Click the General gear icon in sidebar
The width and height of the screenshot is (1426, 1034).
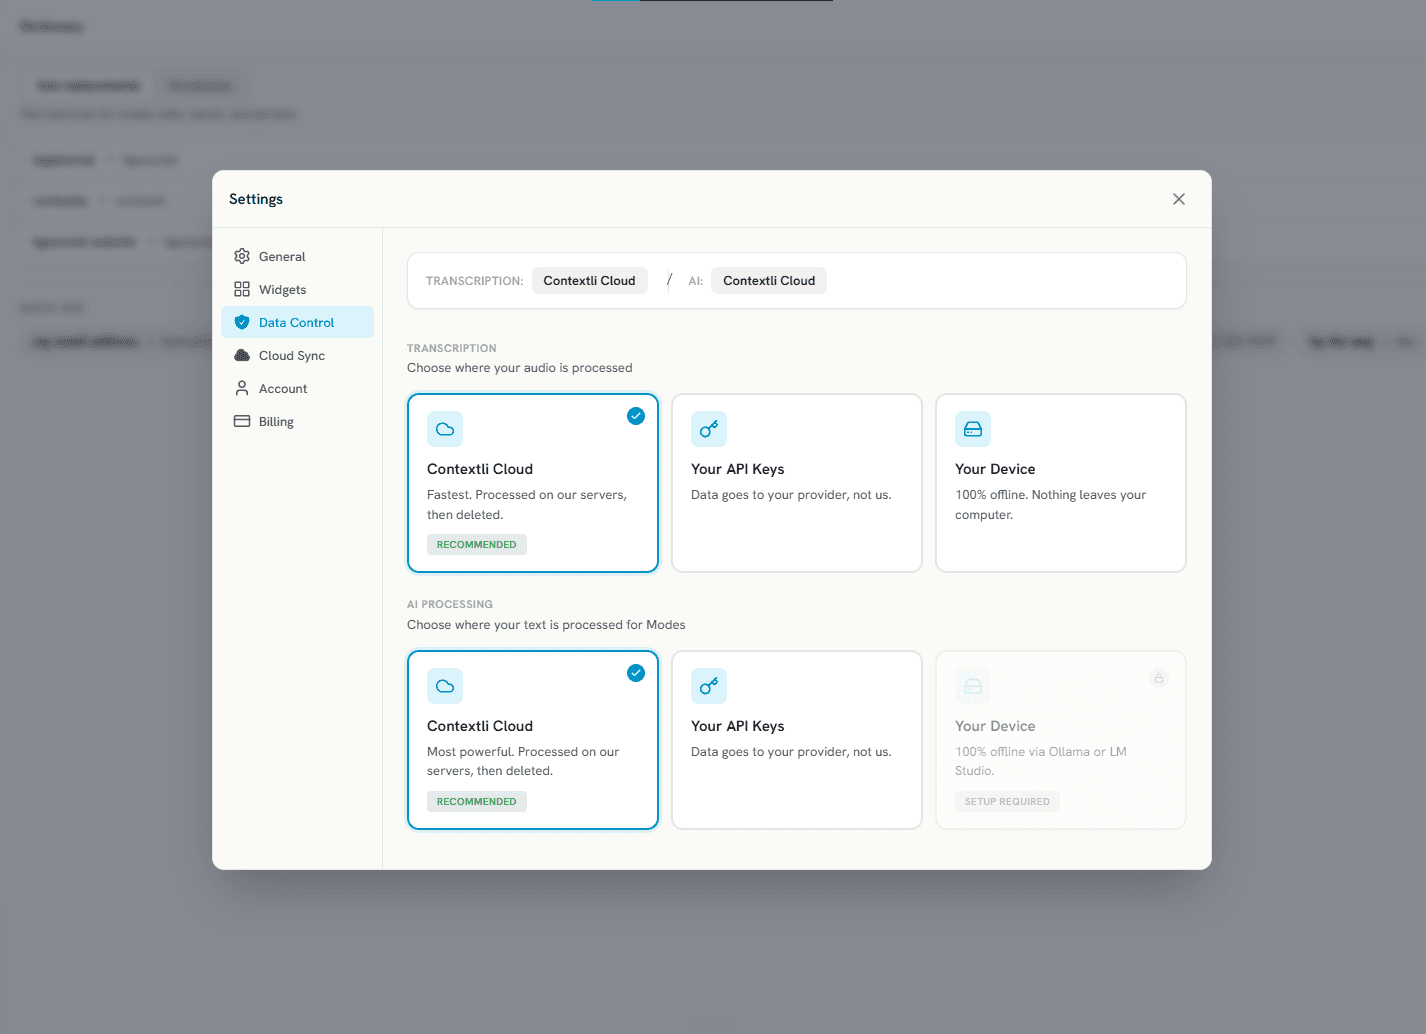pos(242,256)
